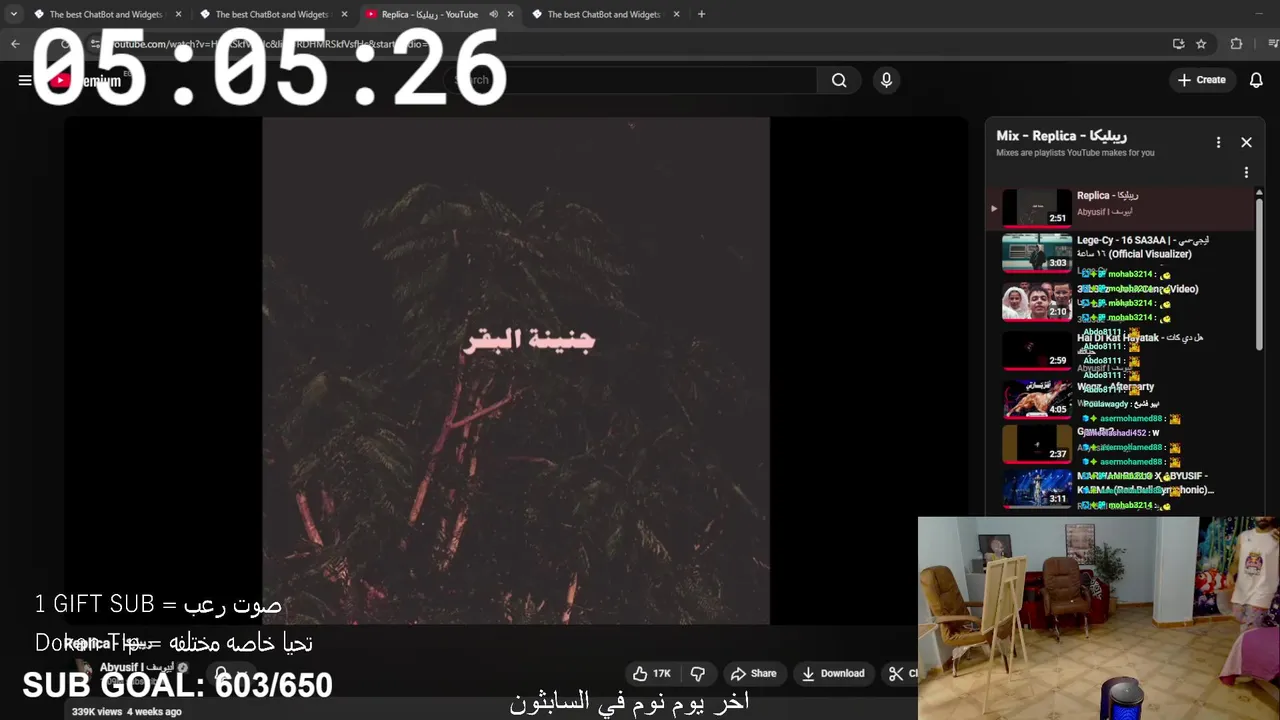Open the tab search dropdown arrow
This screenshot has height=720, width=1280.
pyautogui.click(x=13, y=14)
